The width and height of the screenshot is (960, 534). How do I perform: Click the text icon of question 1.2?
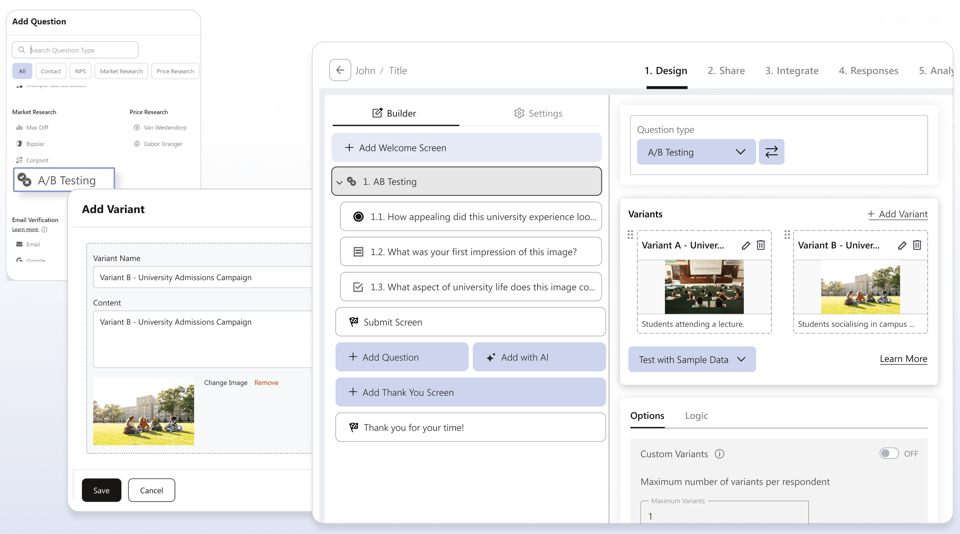pos(358,252)
